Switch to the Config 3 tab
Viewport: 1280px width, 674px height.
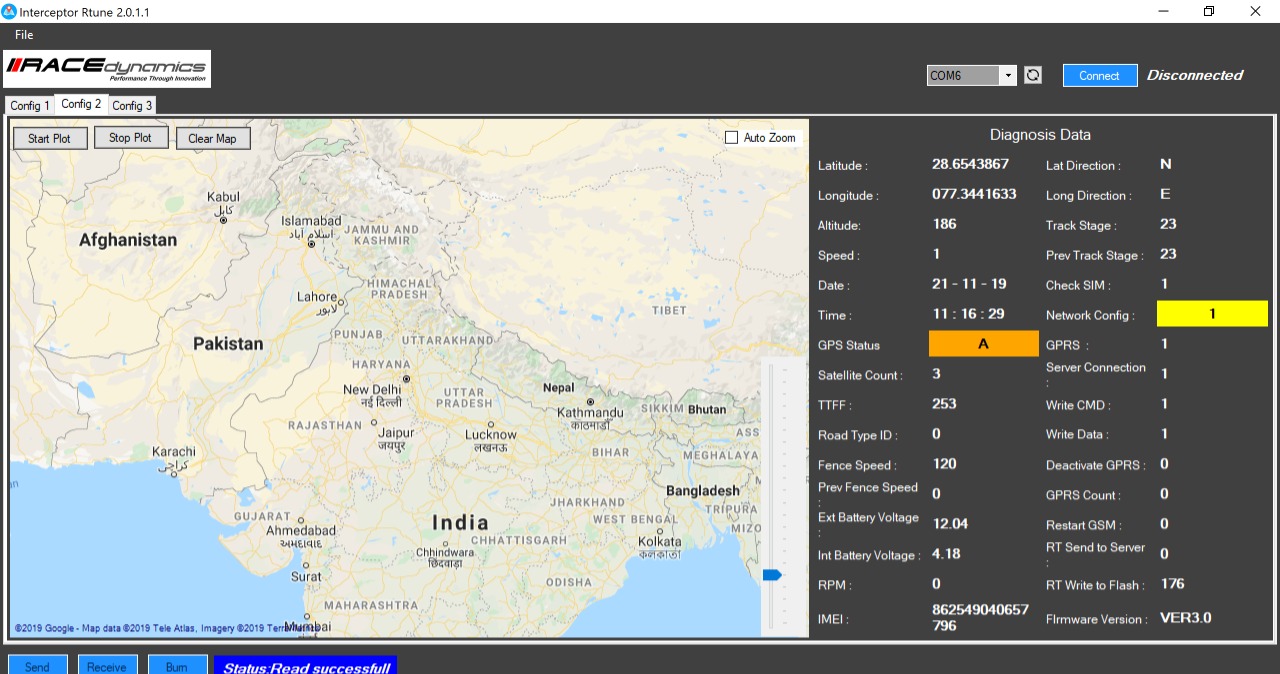click(132, 105)
